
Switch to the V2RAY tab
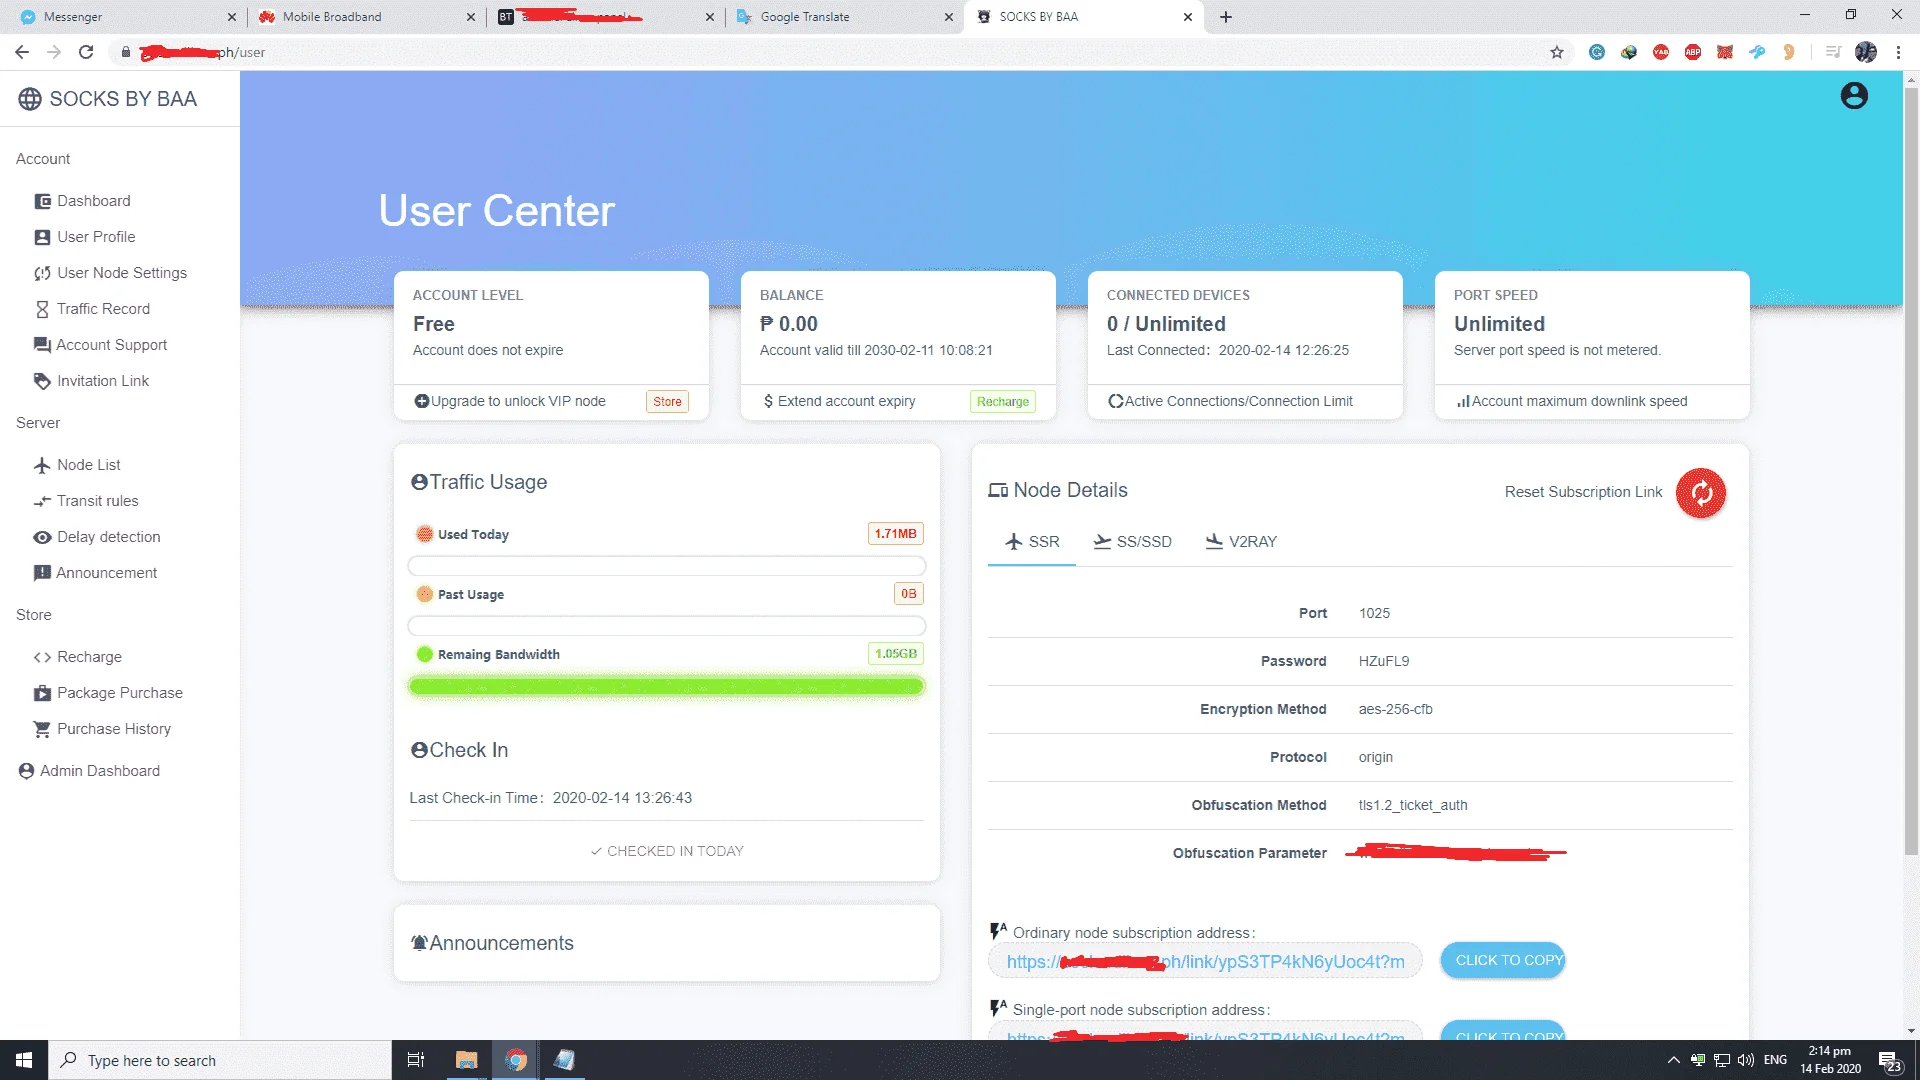pyautogui.click(x=1241, y=542)
